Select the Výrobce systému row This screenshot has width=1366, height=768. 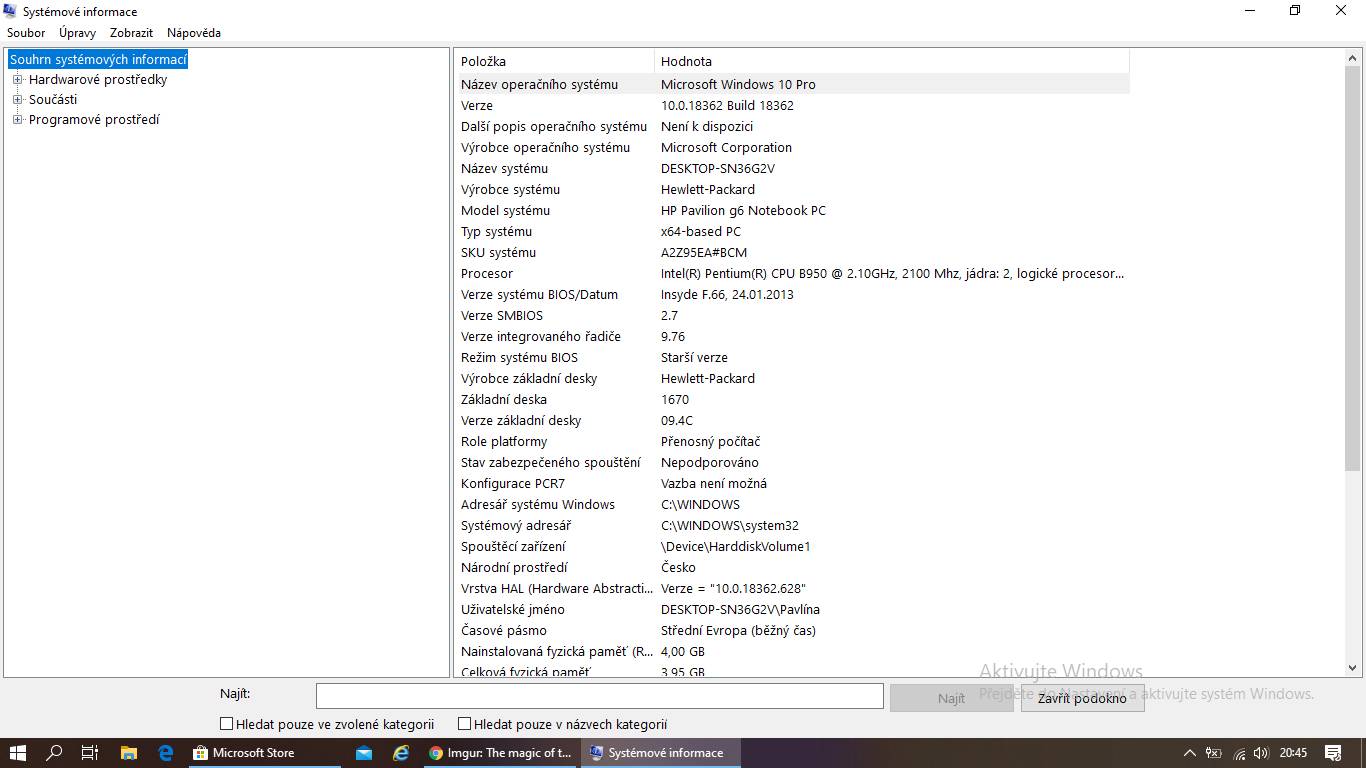click(793, 190)
